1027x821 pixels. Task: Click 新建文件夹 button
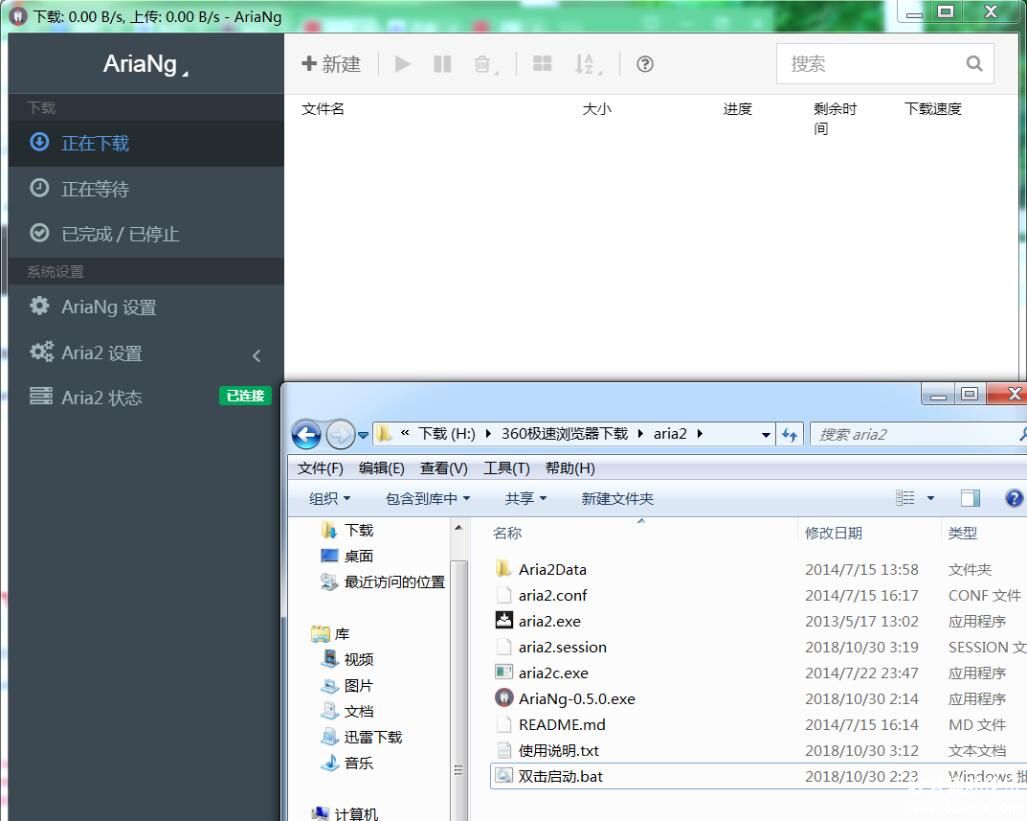tap(617, 499)
